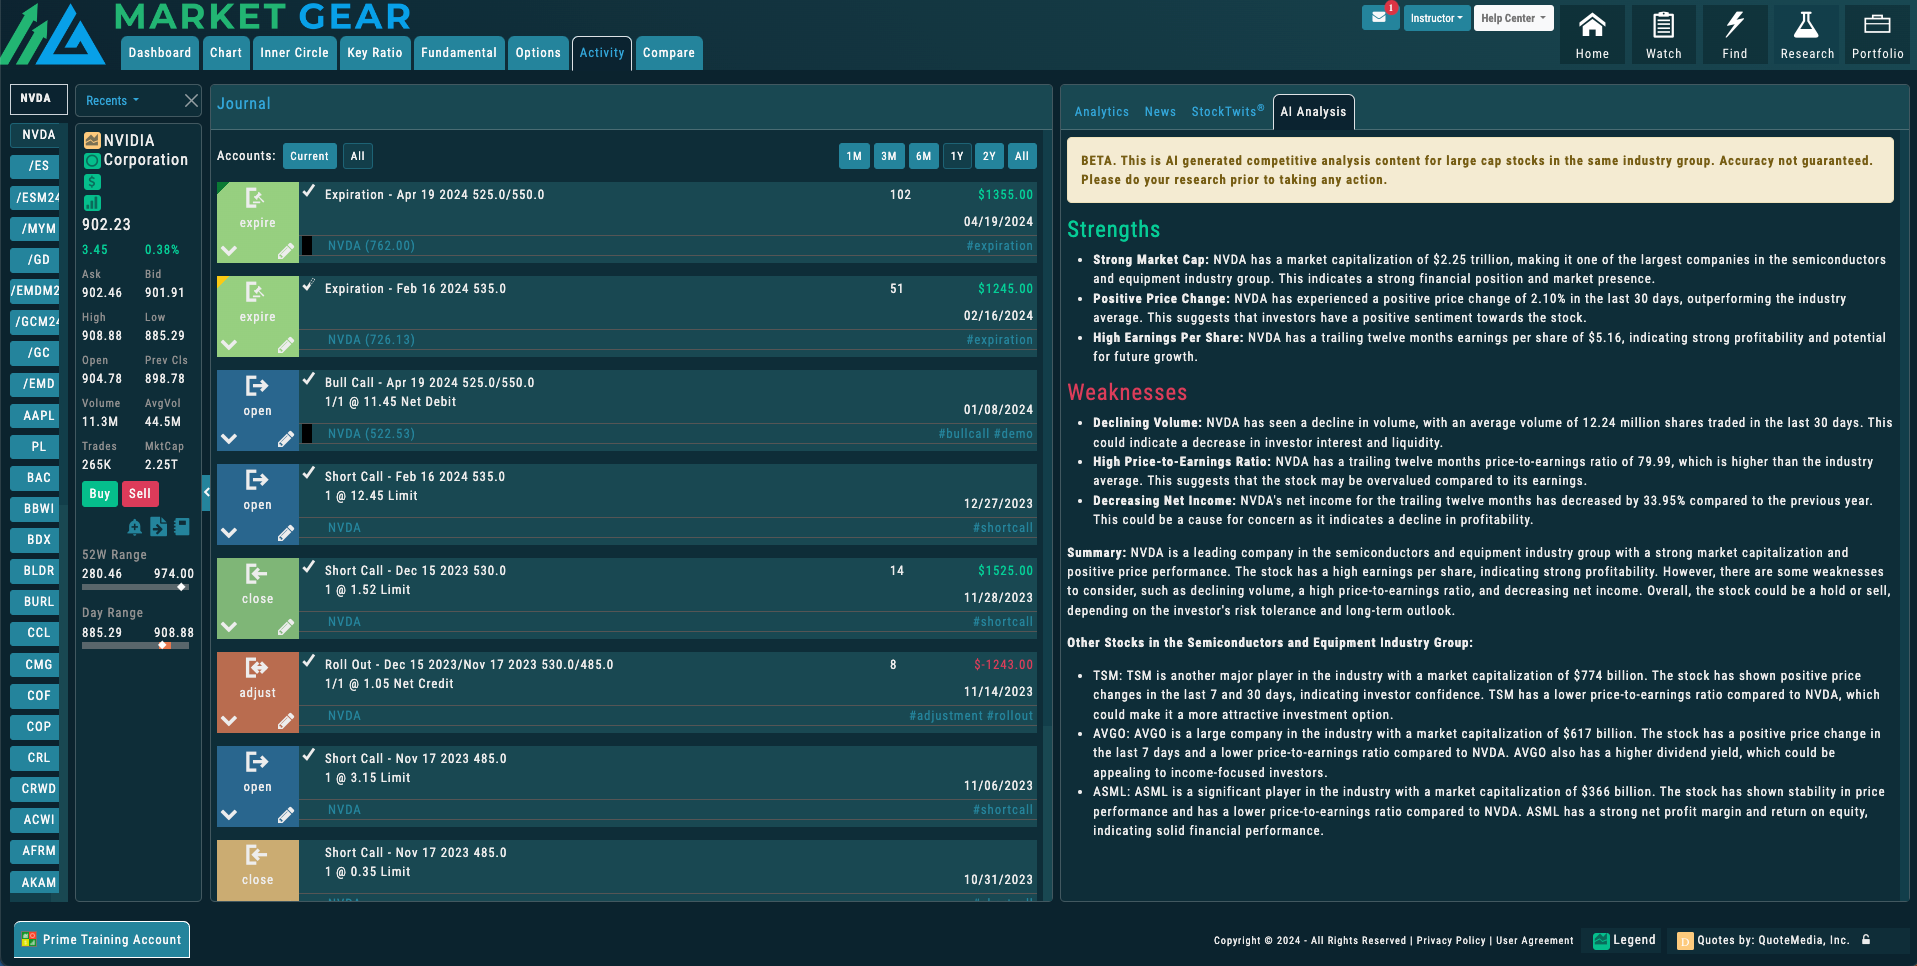
Task: Click the NVDA symbol input field
Action: tap(38, 99)
